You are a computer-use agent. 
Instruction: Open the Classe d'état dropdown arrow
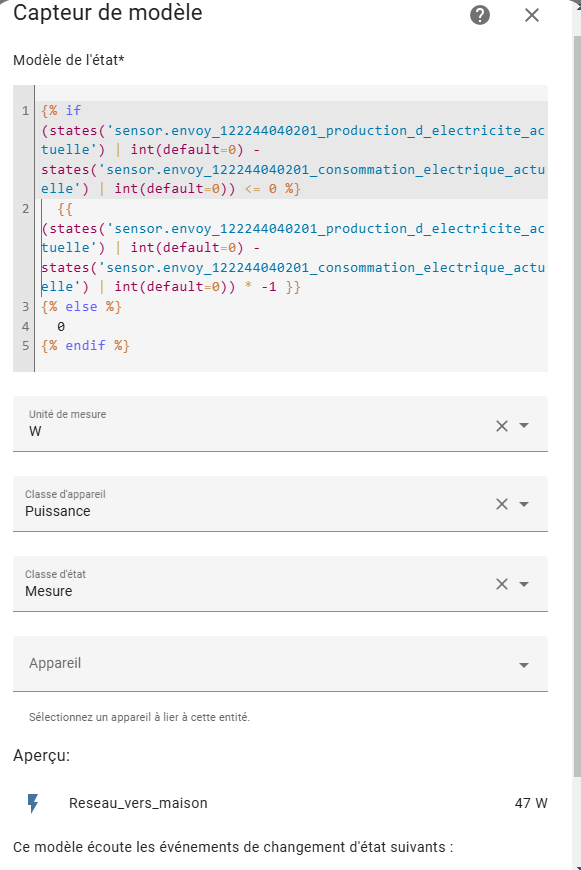(524, 584)
